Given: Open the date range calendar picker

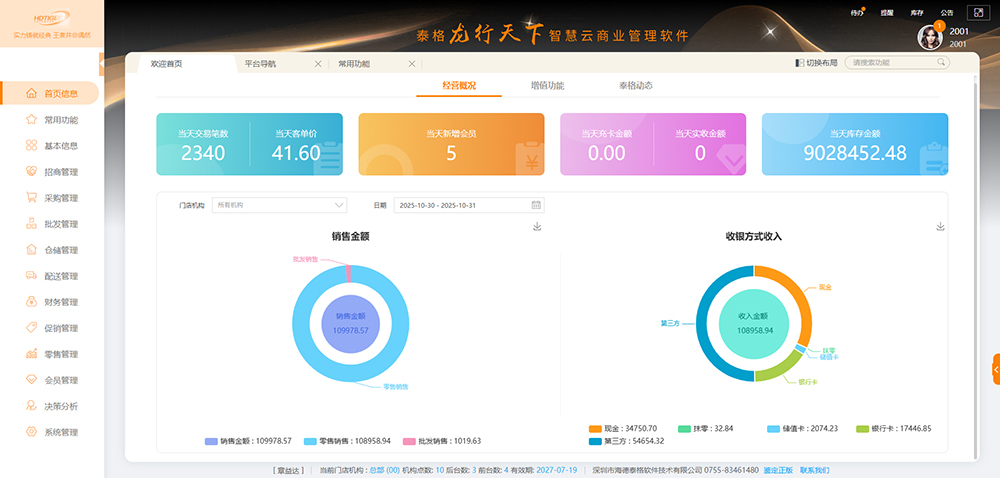Looking at the screenshot, I should coord(536,205).
